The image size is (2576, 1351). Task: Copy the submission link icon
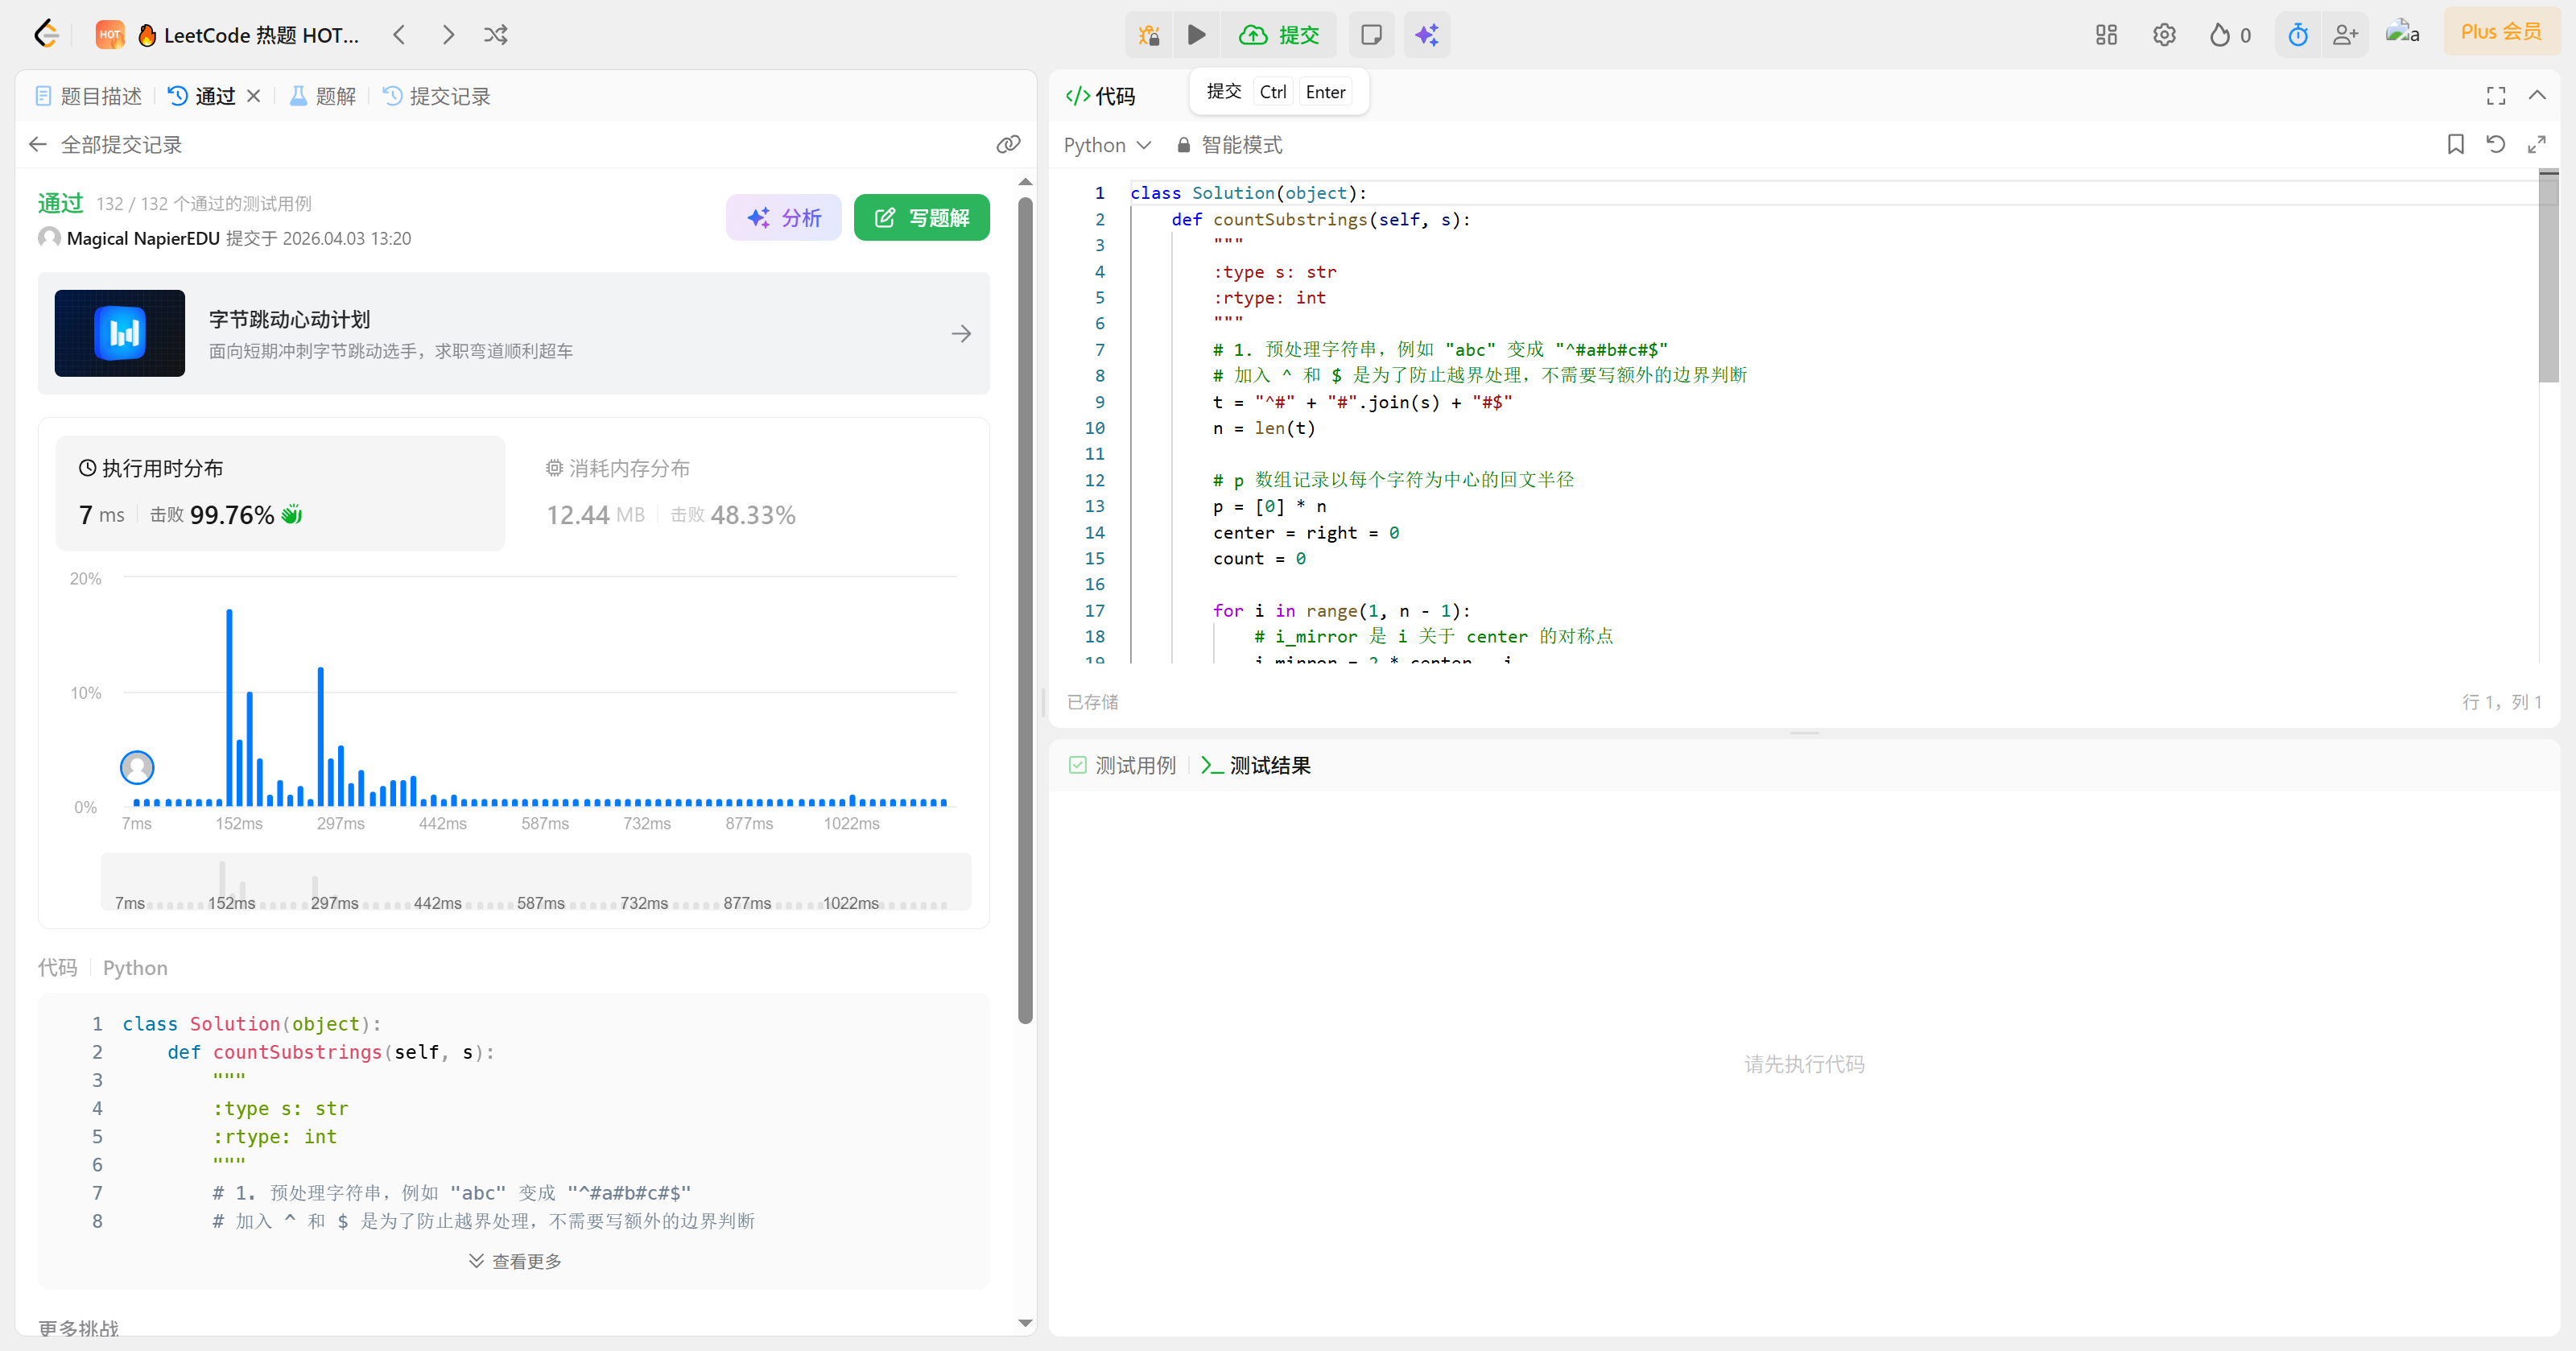(1008, 144)
